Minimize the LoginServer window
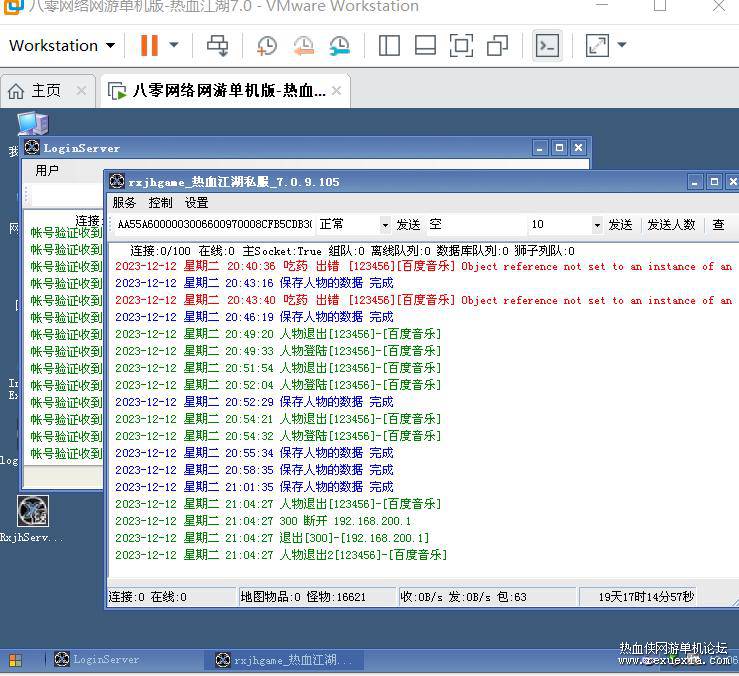Screen dimensions: 739x676 540,148
